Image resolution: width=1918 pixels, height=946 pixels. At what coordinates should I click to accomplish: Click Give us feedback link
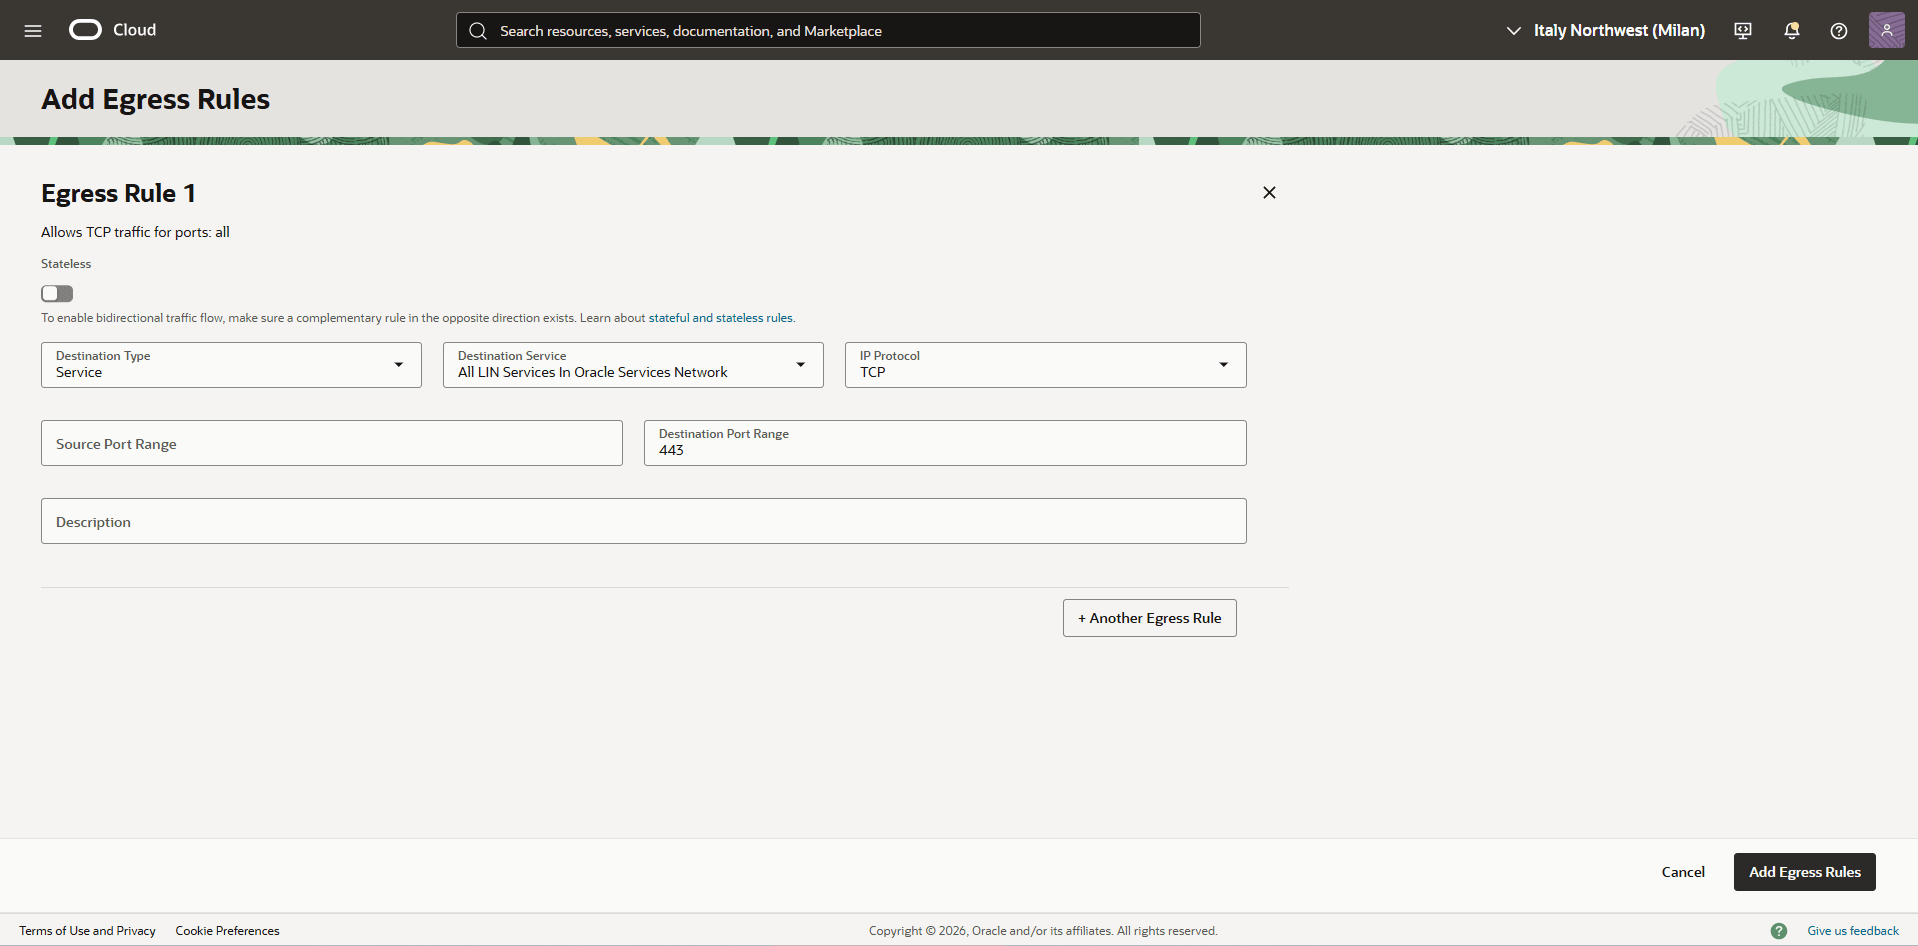[x=1852, y=931]
